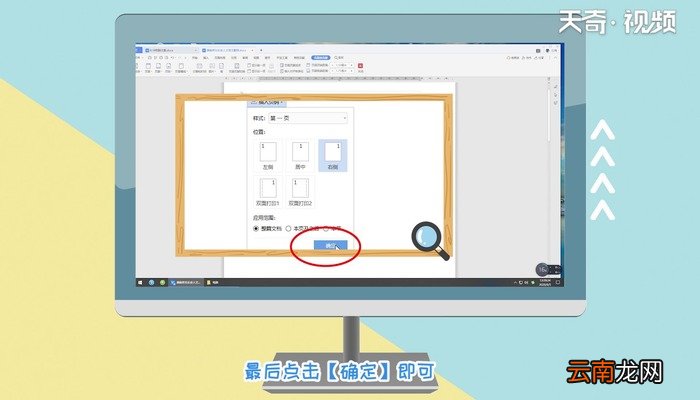Switch to the highlighted 页眉和页脚 ribbon tab
The width and height of the screenshot is (700, 400).
(321, 58)
